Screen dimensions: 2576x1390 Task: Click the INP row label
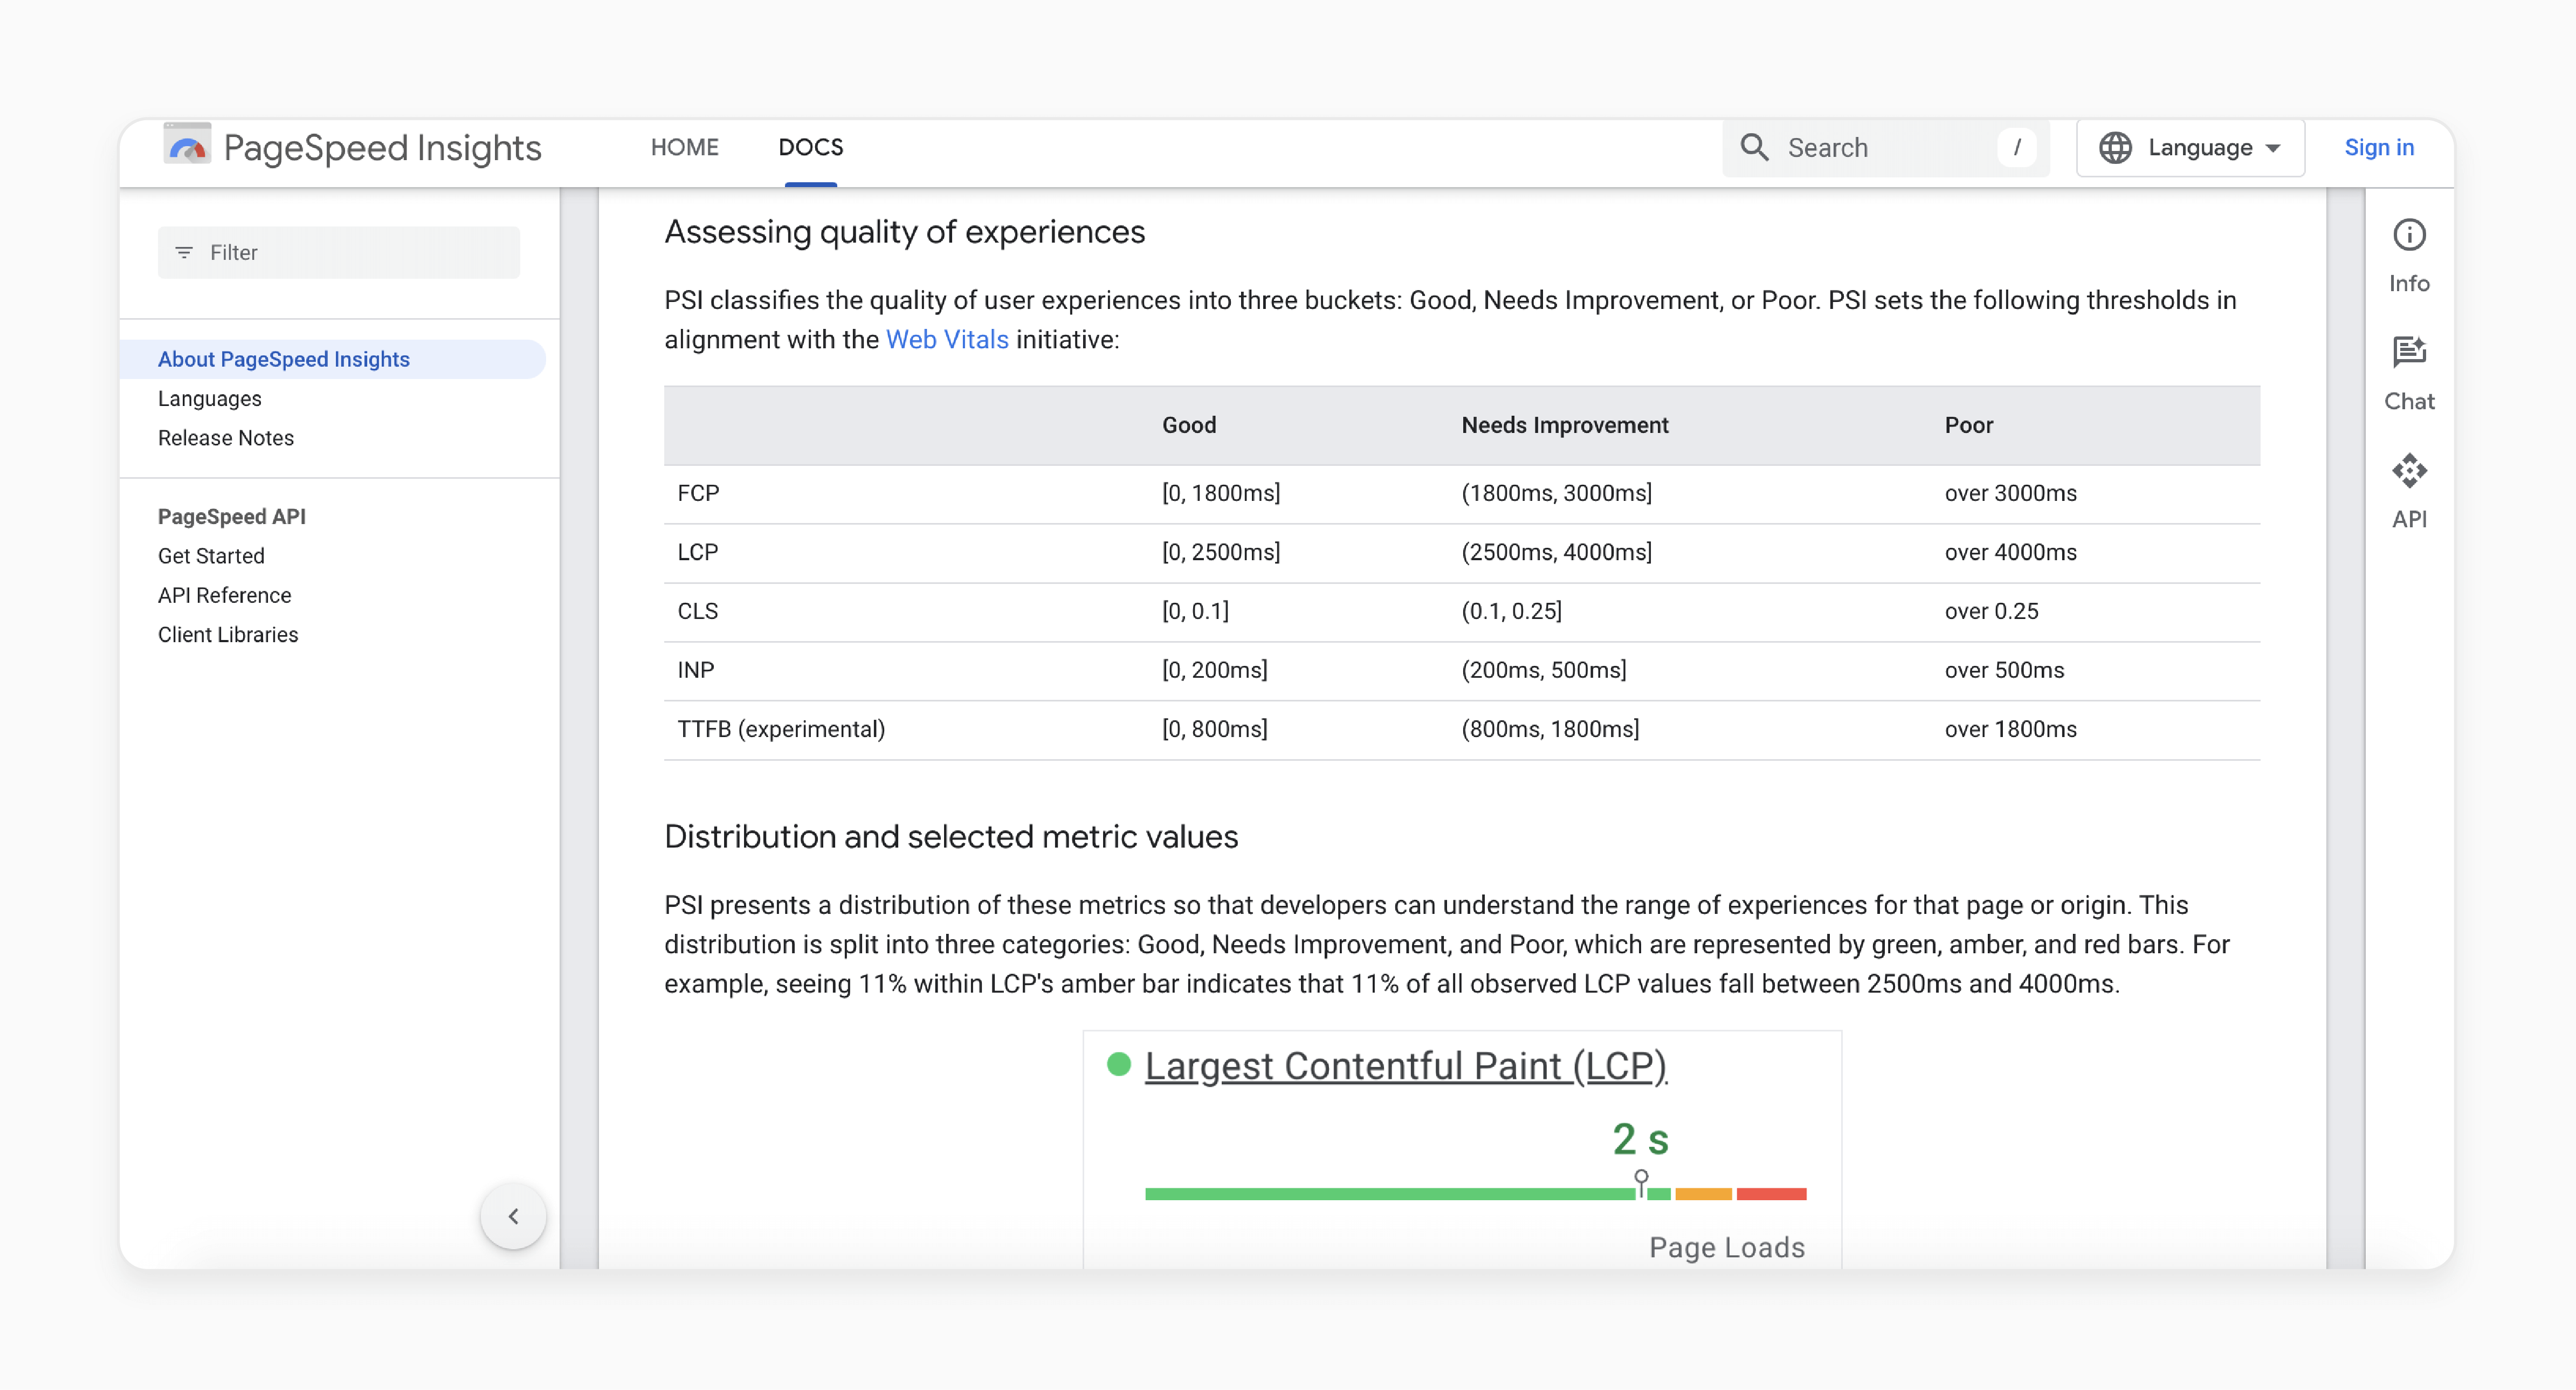[695, 670]
